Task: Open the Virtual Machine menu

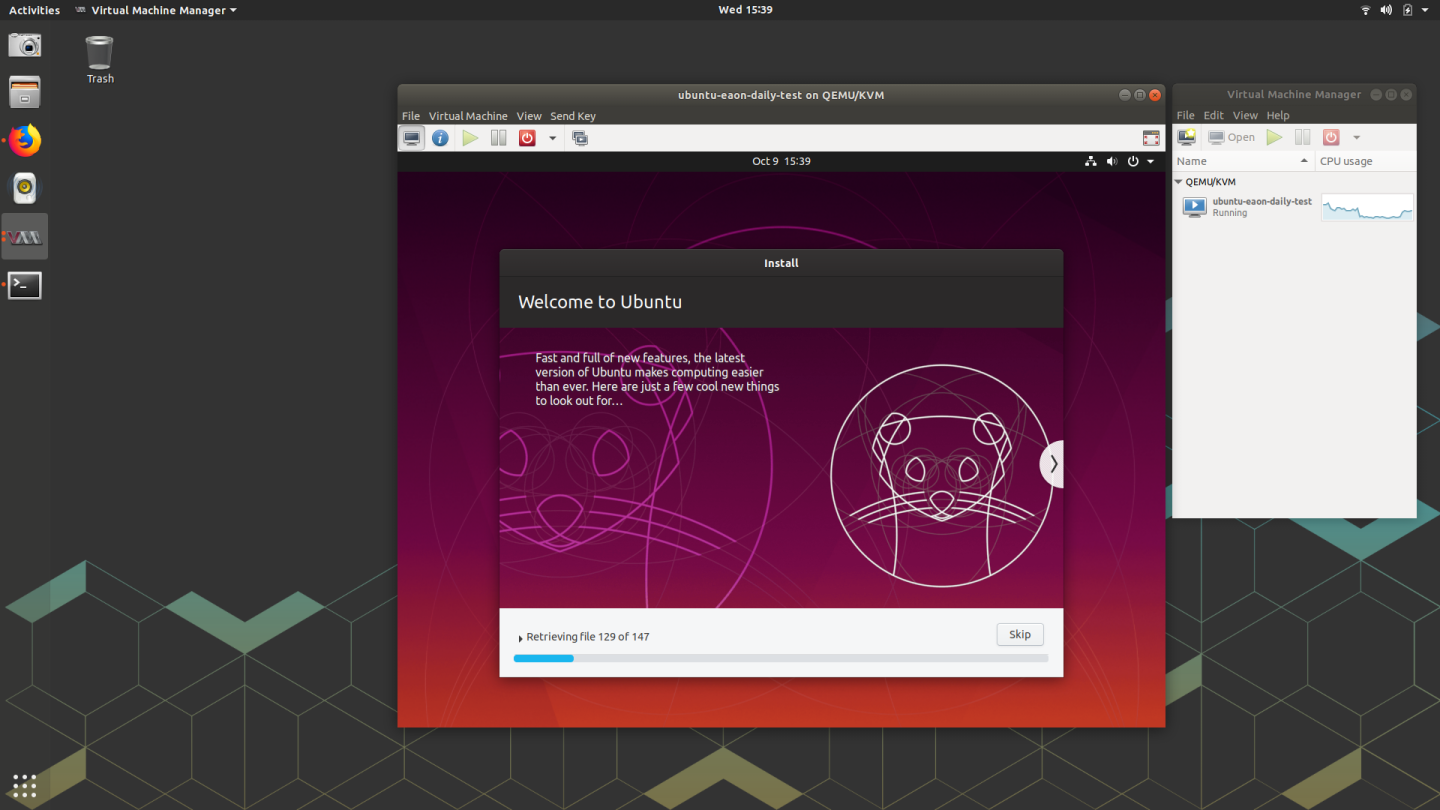Action: (x=468, y=115)
